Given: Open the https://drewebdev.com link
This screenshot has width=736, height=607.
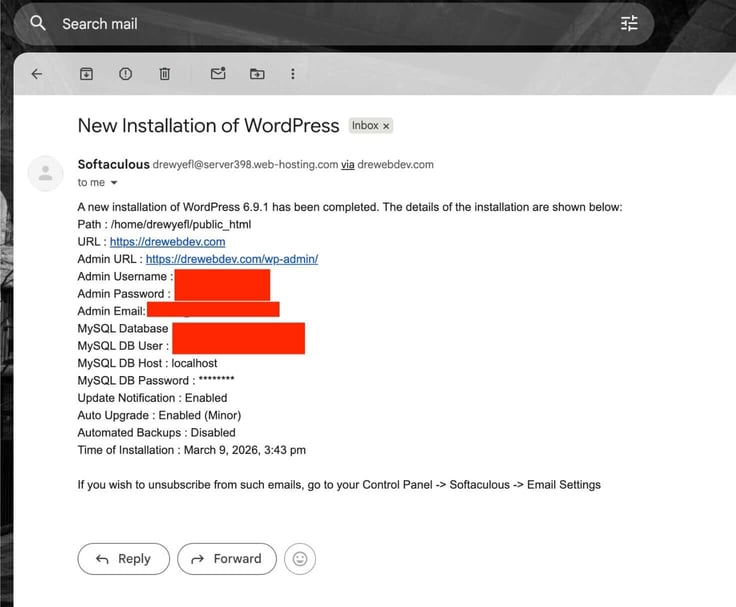Looking at the screenshot, I should point(168,242).
